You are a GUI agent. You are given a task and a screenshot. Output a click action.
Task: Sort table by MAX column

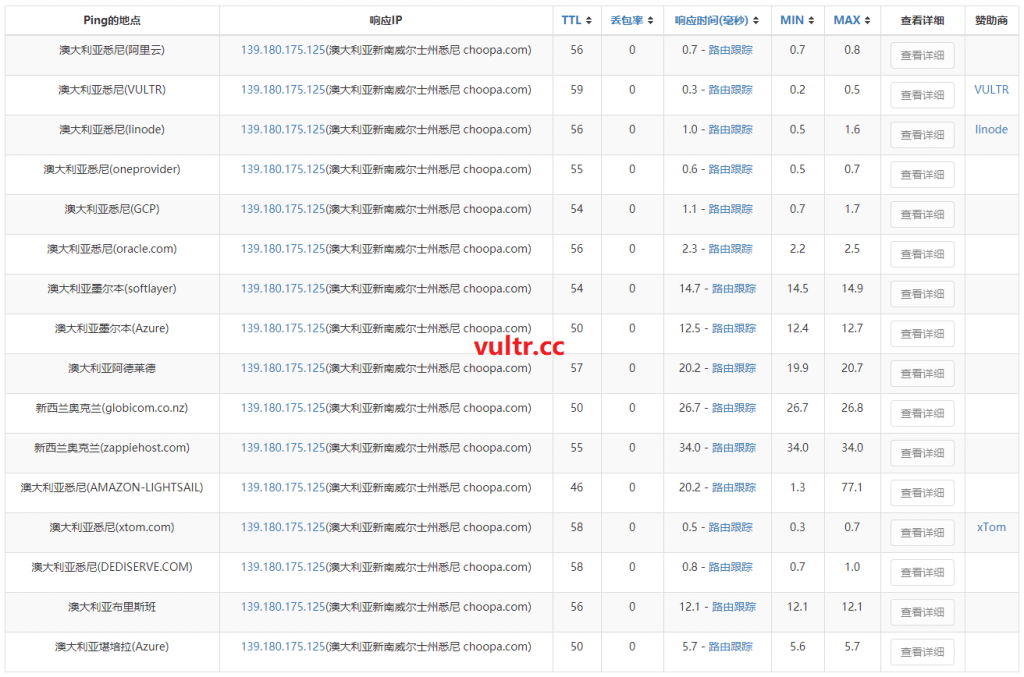point(852,20)
